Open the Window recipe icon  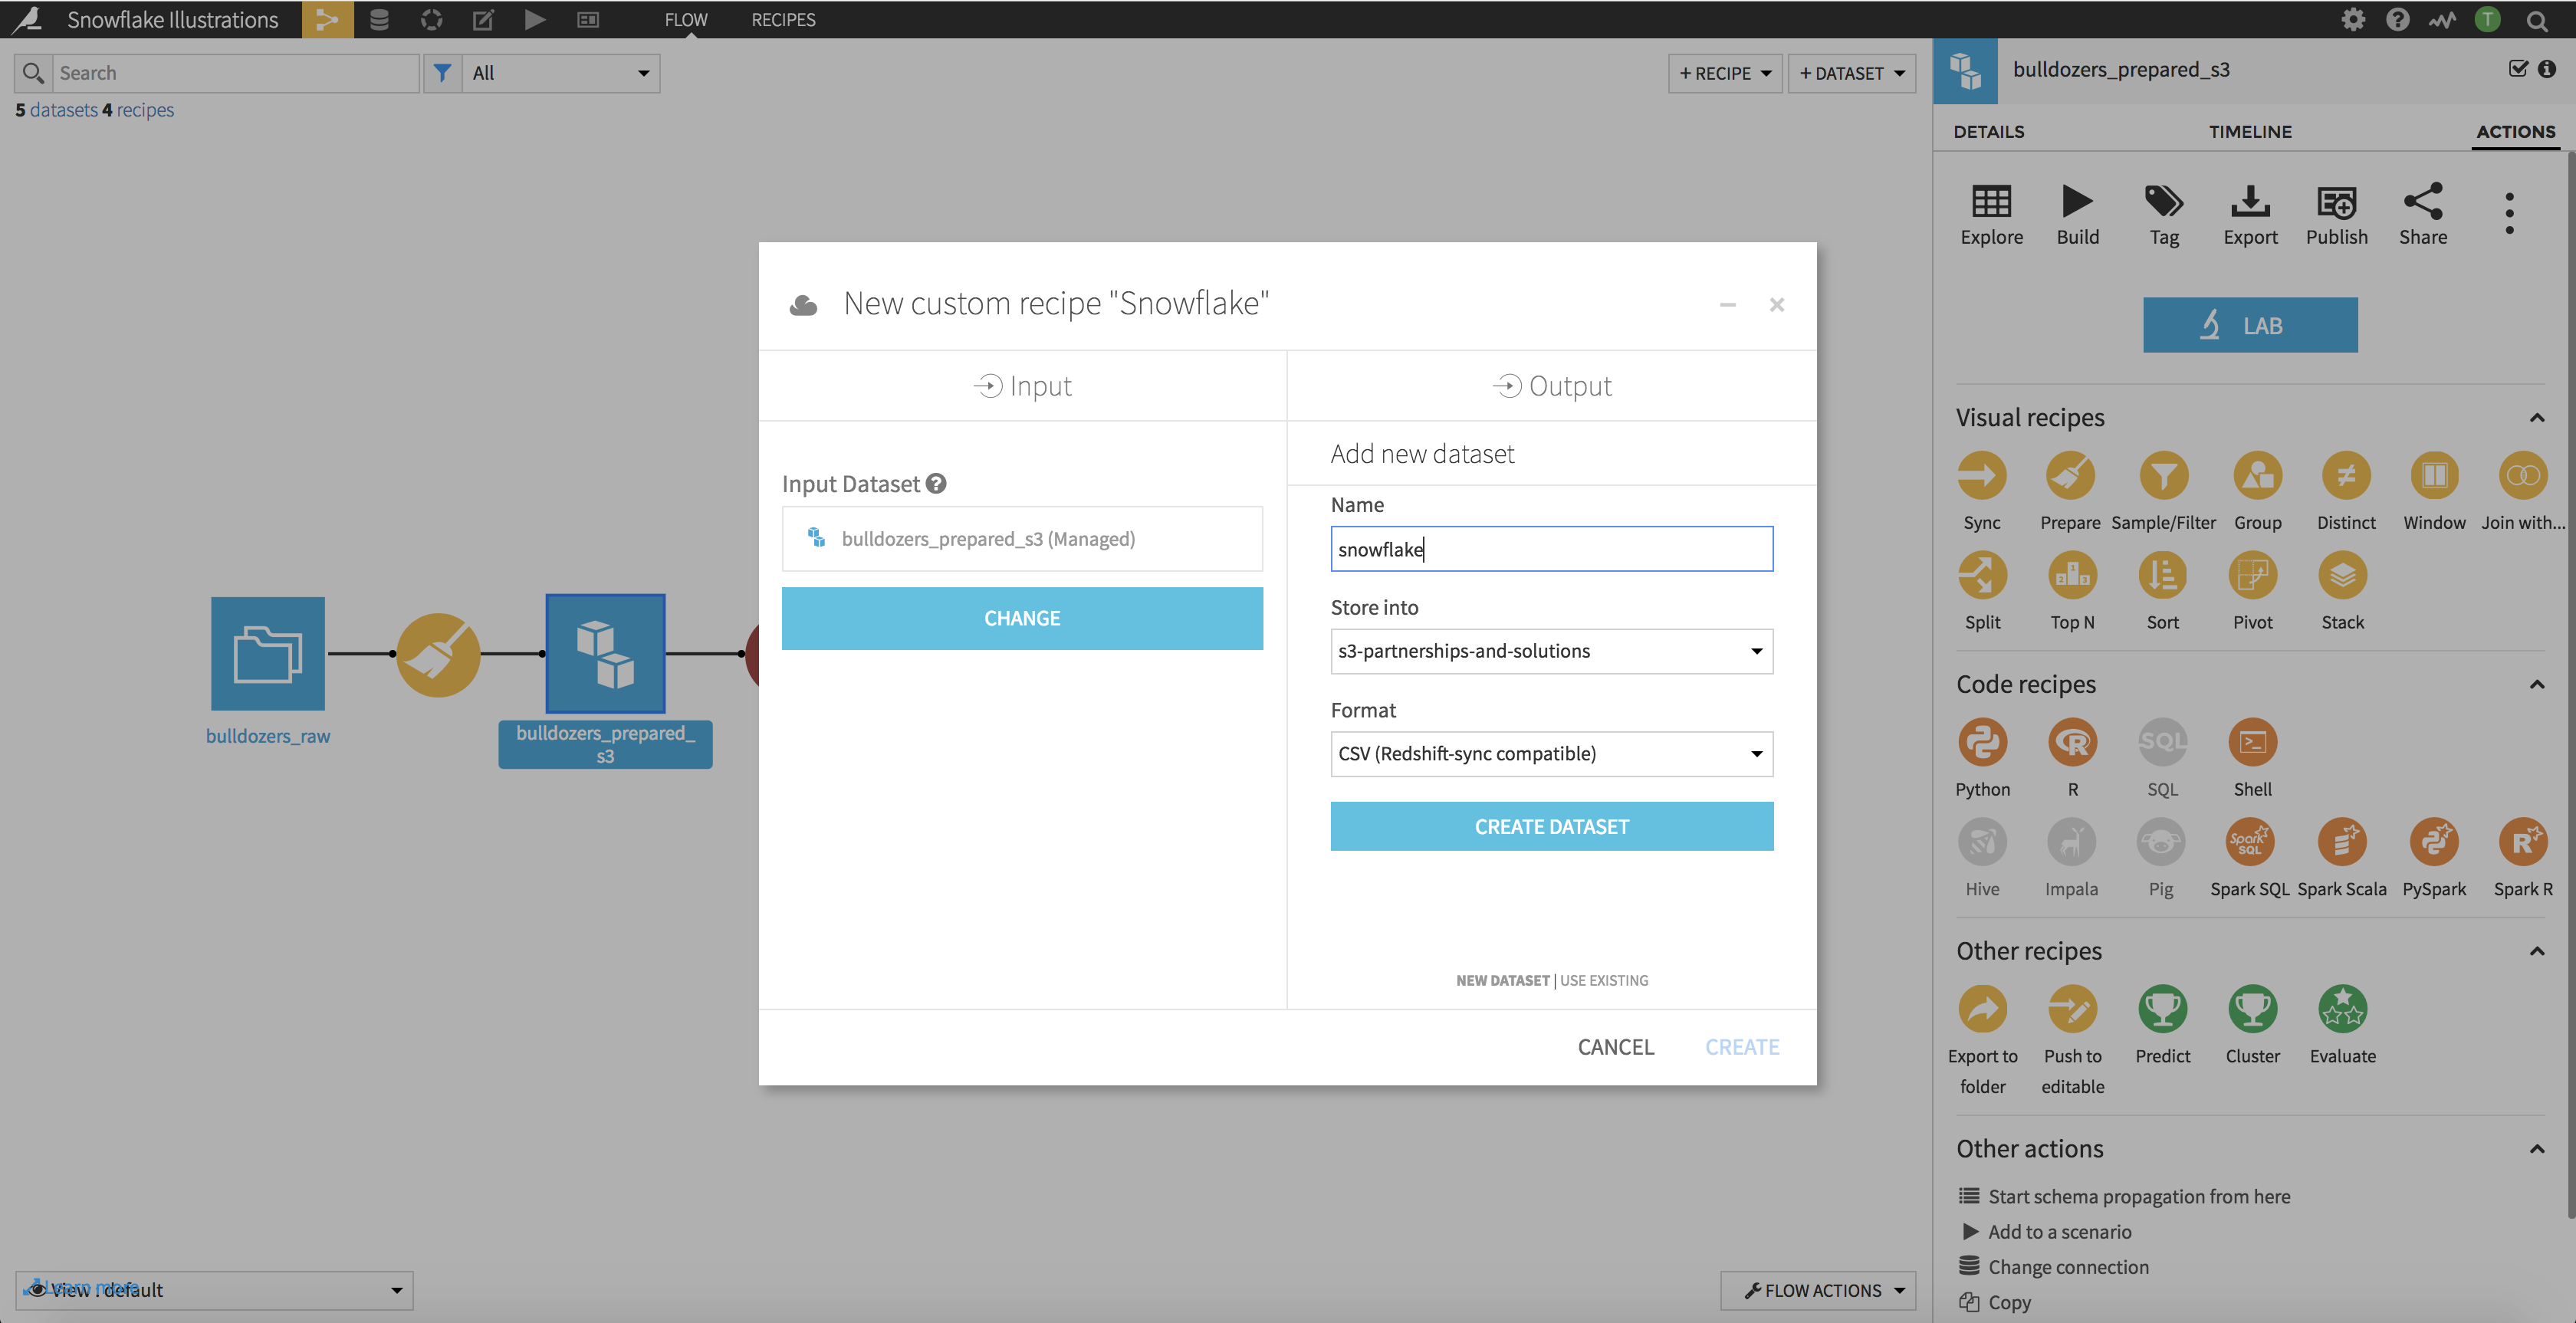2434,476
